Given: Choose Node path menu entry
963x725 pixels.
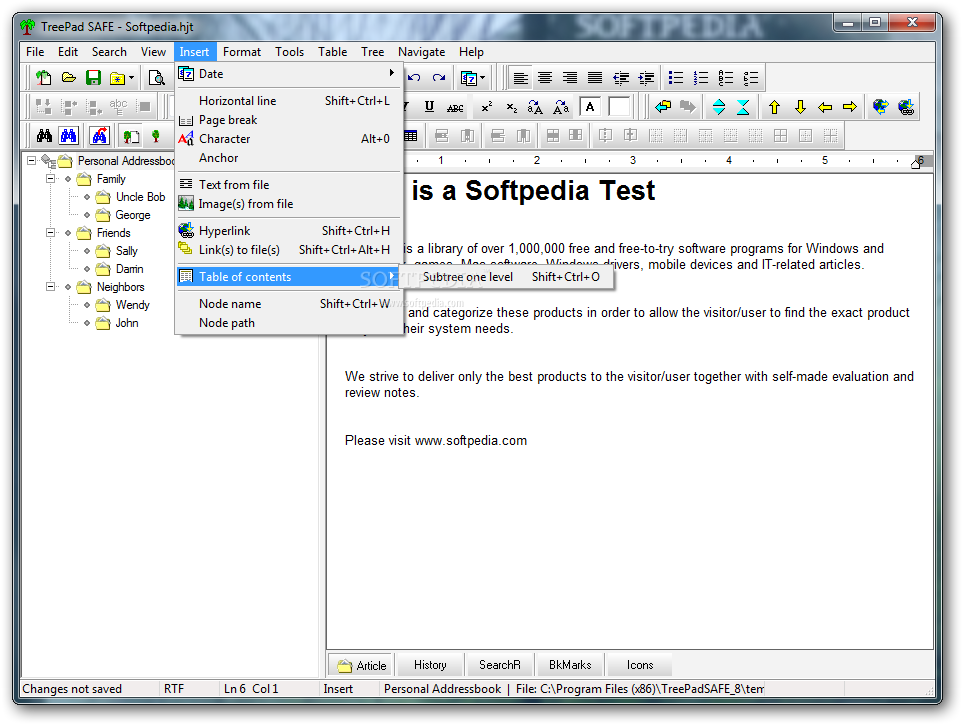Looking at the screenshot, I should [x=289, y=323].
